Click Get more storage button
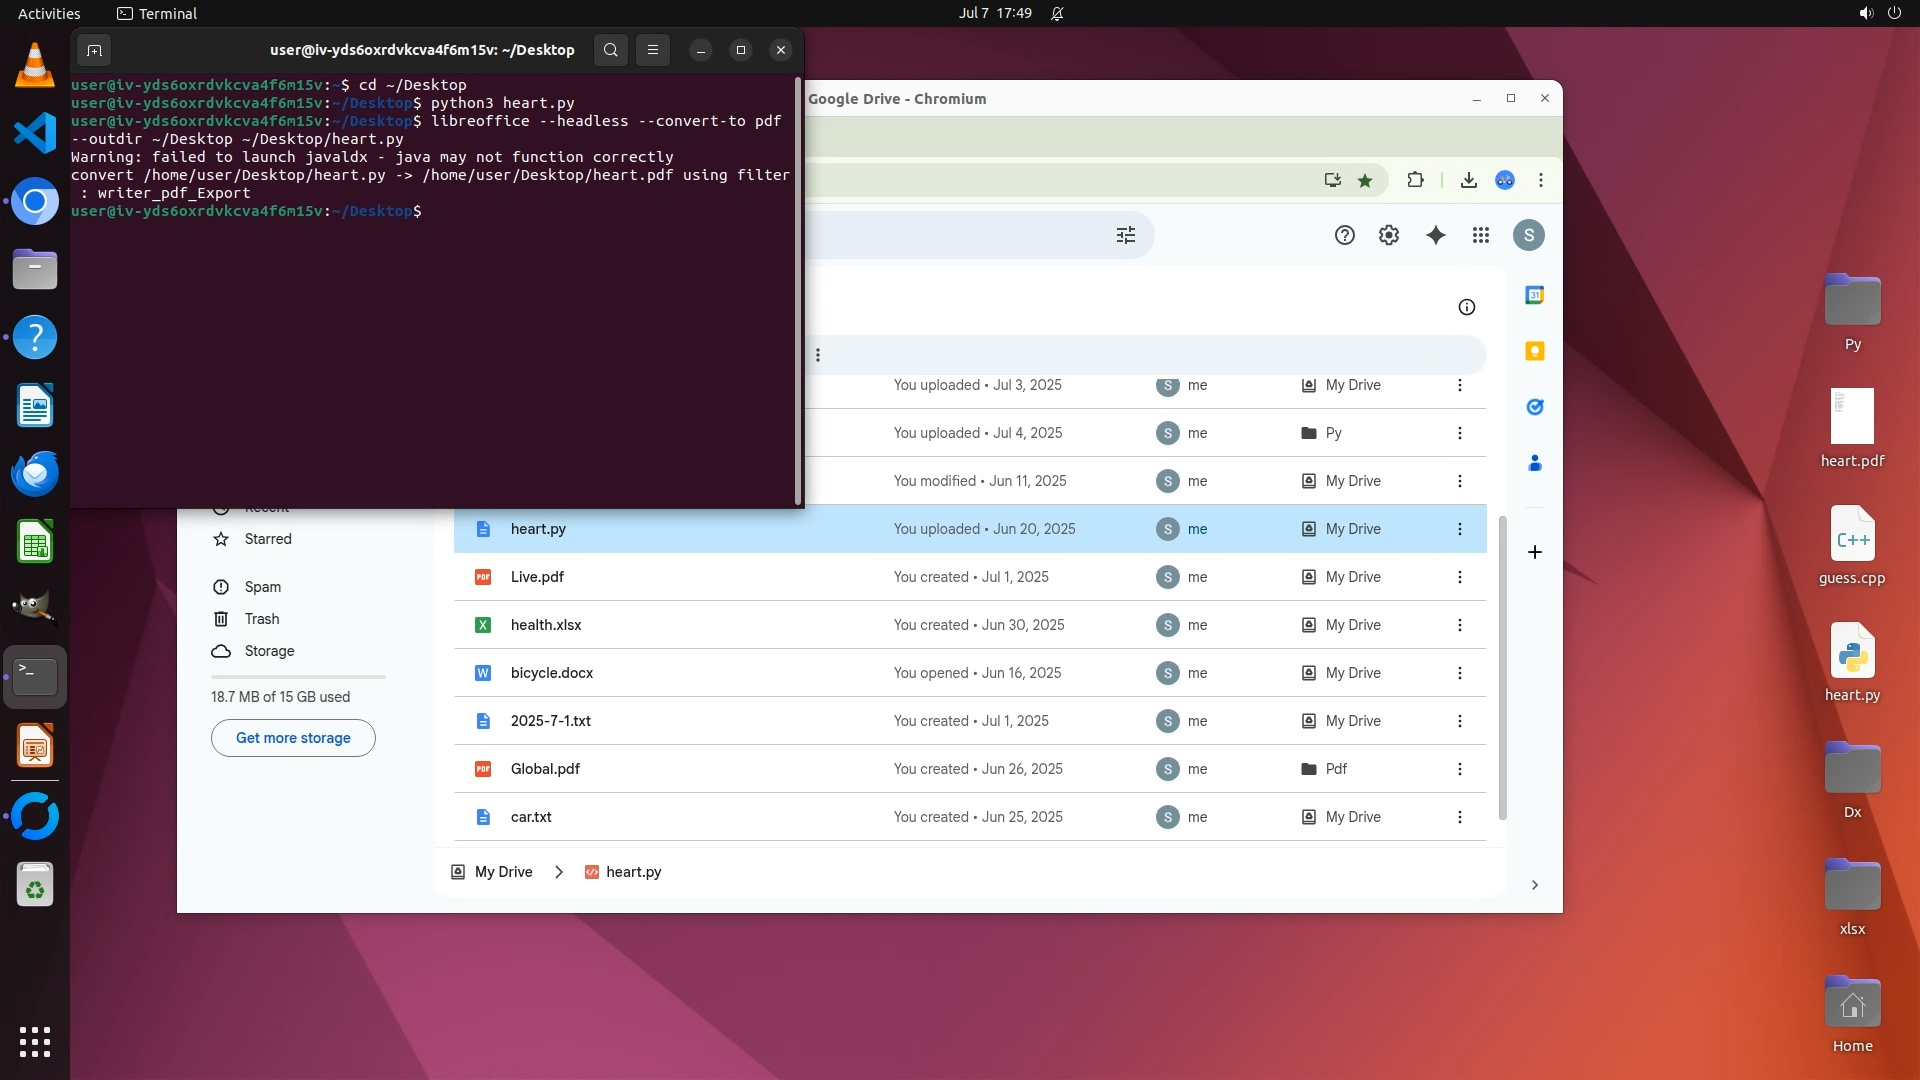The height and width of the screenshot is (1080, 1920). pos(293,738)
